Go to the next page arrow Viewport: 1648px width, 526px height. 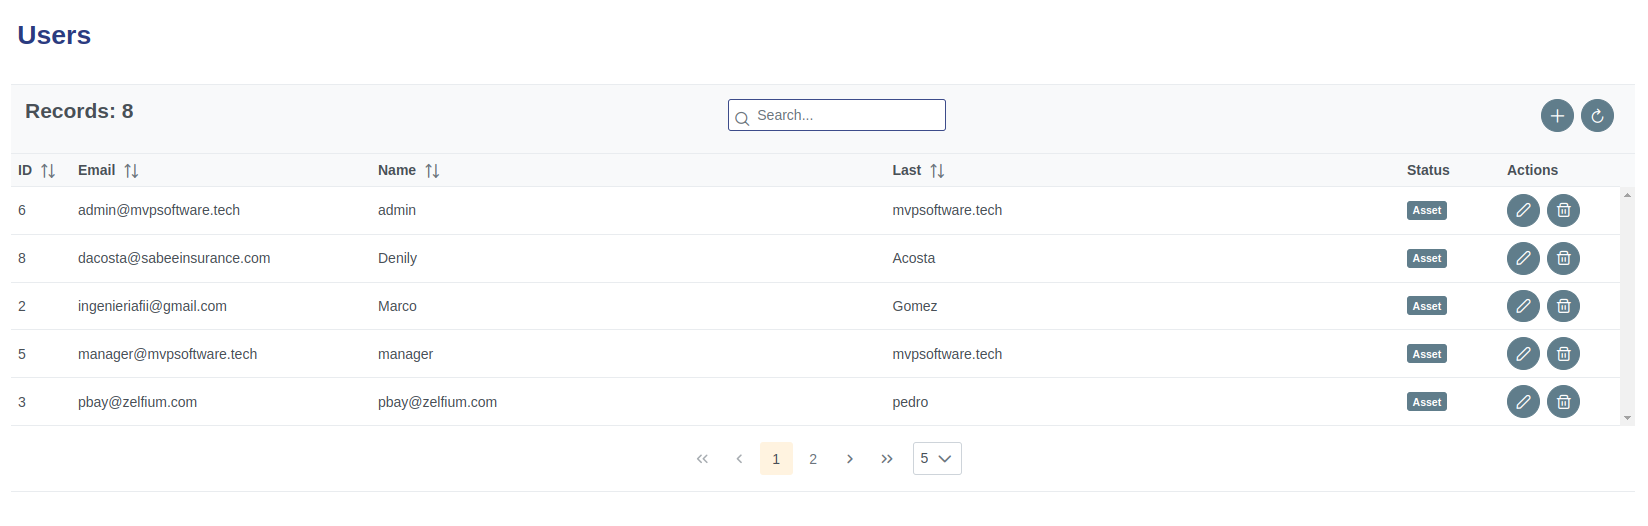click(850, 459)
